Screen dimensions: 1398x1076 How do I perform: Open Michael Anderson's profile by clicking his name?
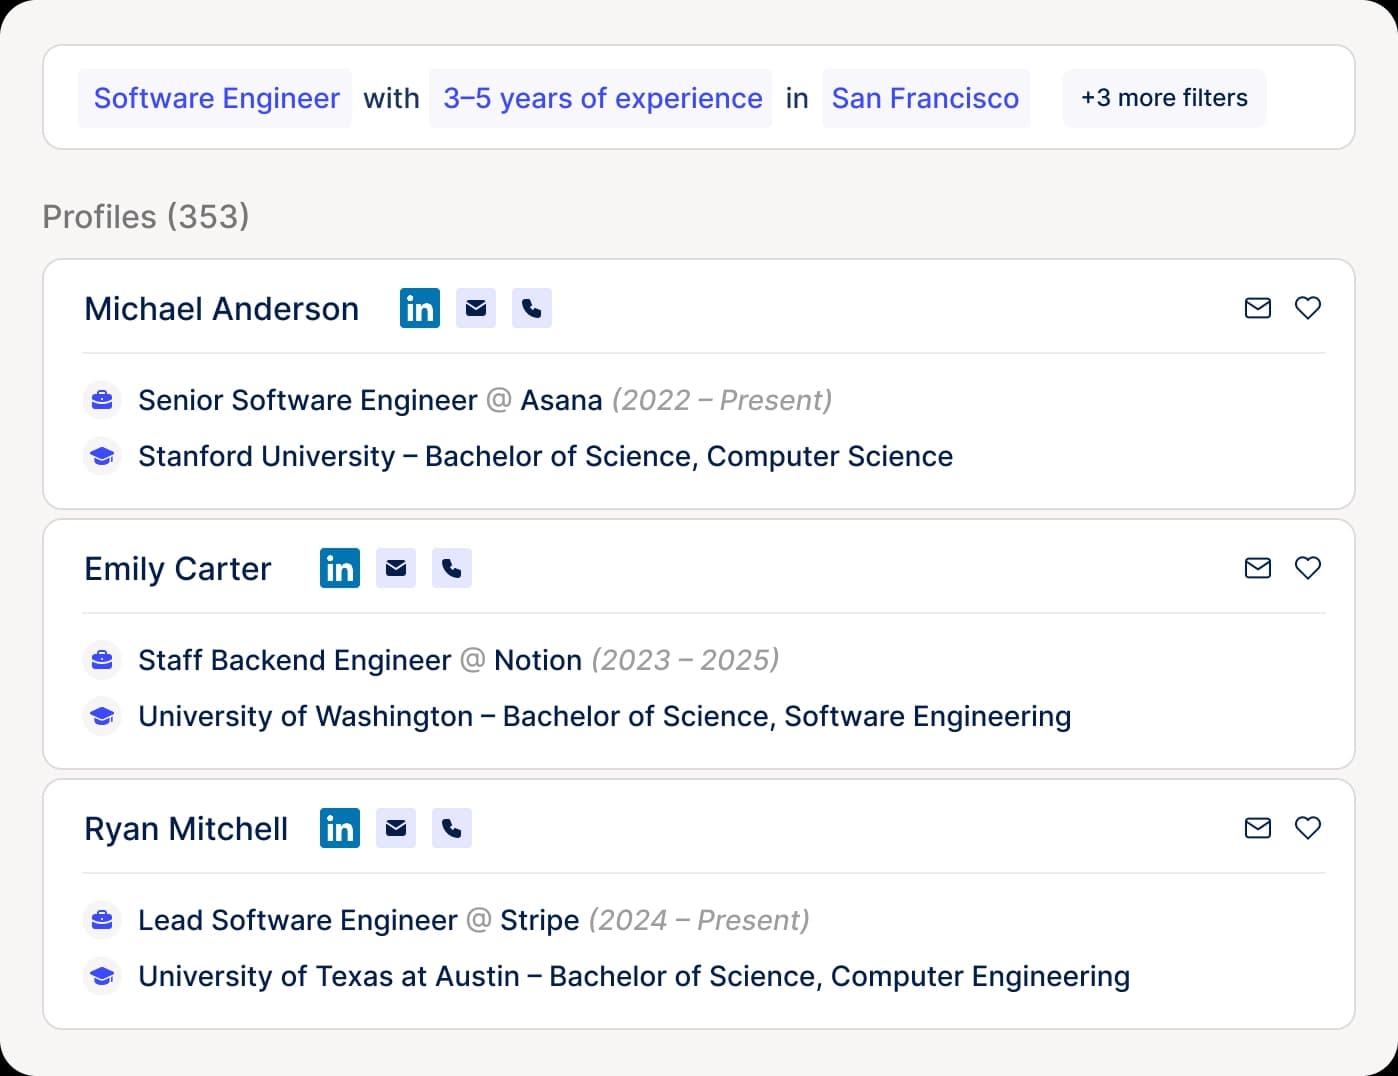coord(222,308)
